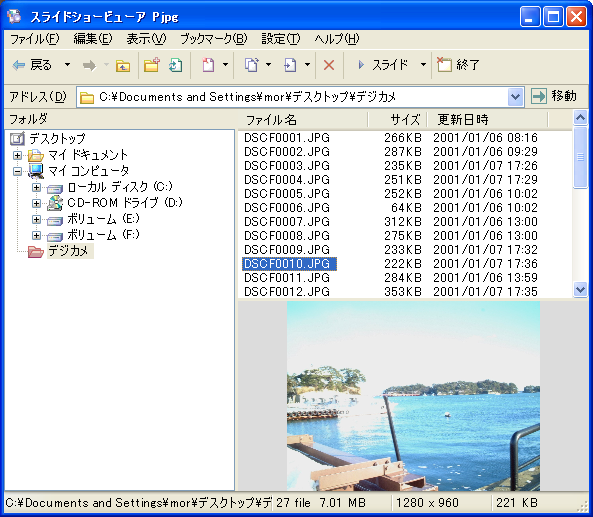Screen dimensions: 593x517
Task: Sort files by the サイズ column header
Action: click(397, 120)
